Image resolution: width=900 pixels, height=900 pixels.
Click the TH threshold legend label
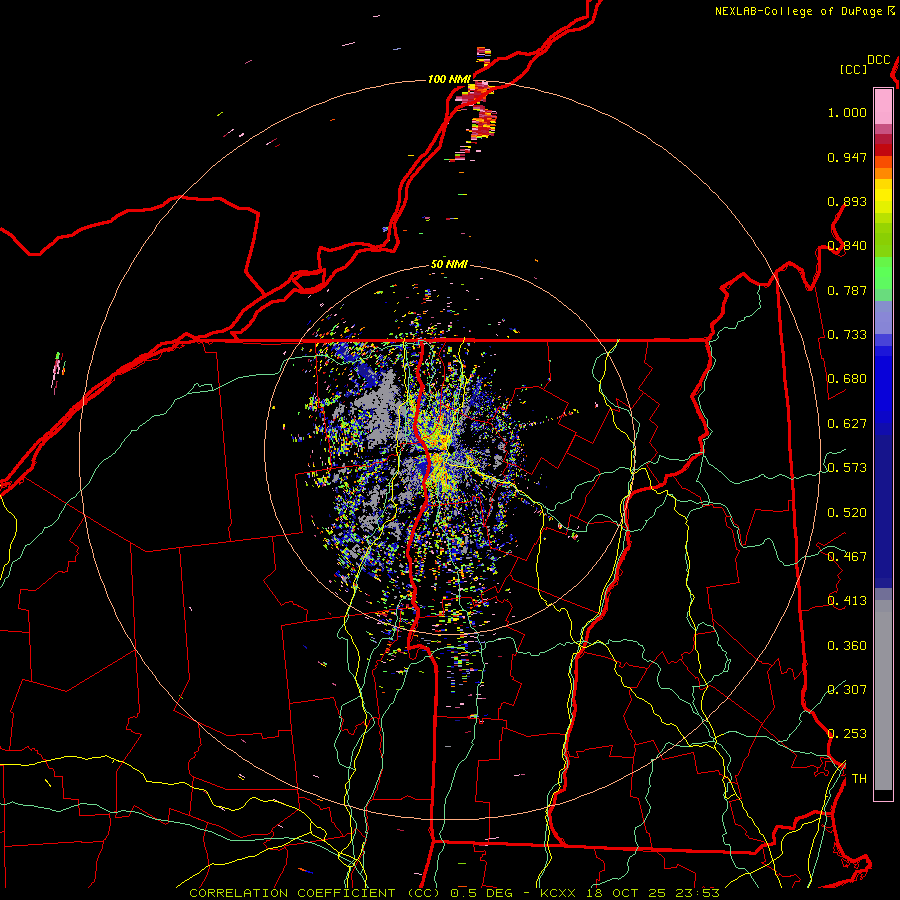point(859,779)
